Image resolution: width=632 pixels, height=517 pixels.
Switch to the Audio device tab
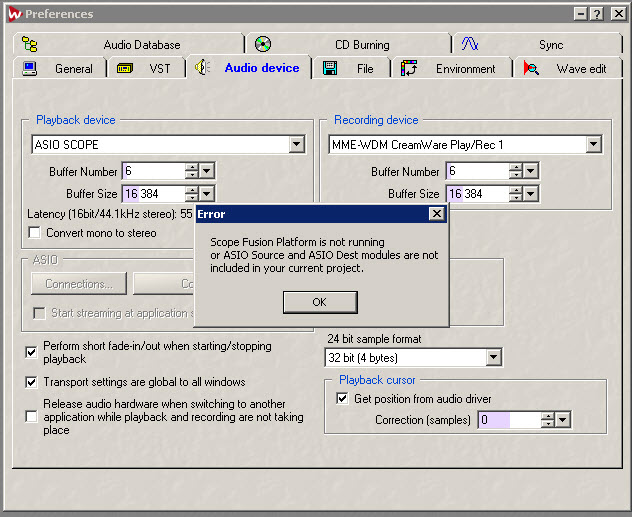[261, 68]
